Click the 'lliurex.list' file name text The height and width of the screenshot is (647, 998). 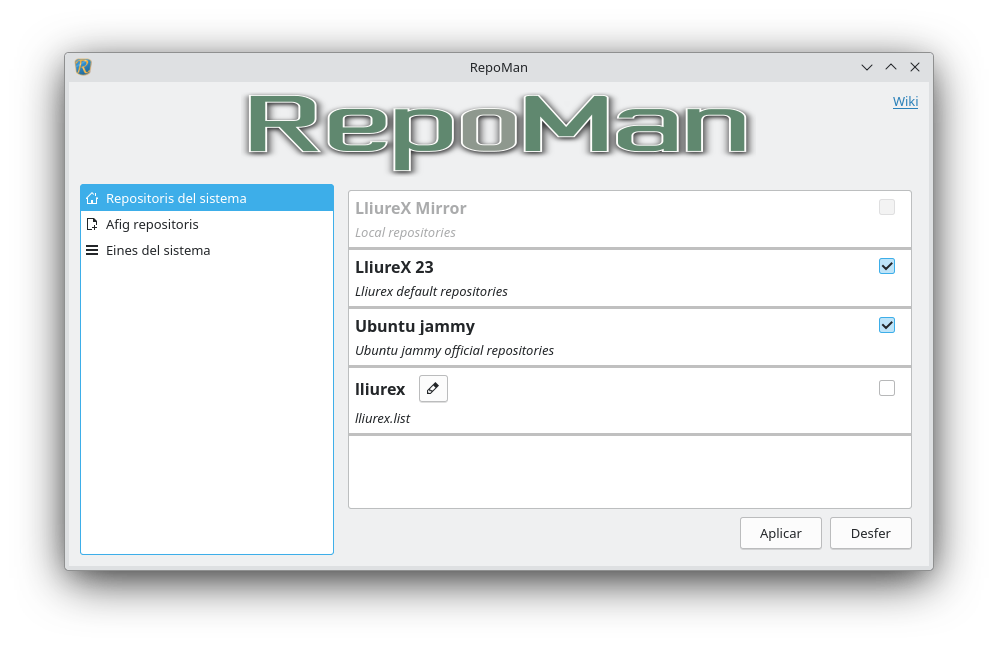pyautogui.click(x=383, y=419)
